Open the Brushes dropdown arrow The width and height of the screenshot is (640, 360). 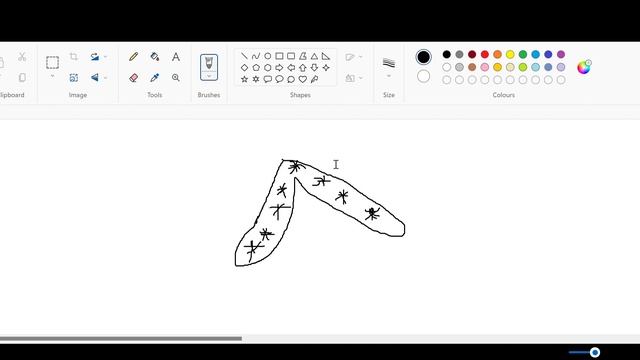point(209,76)
